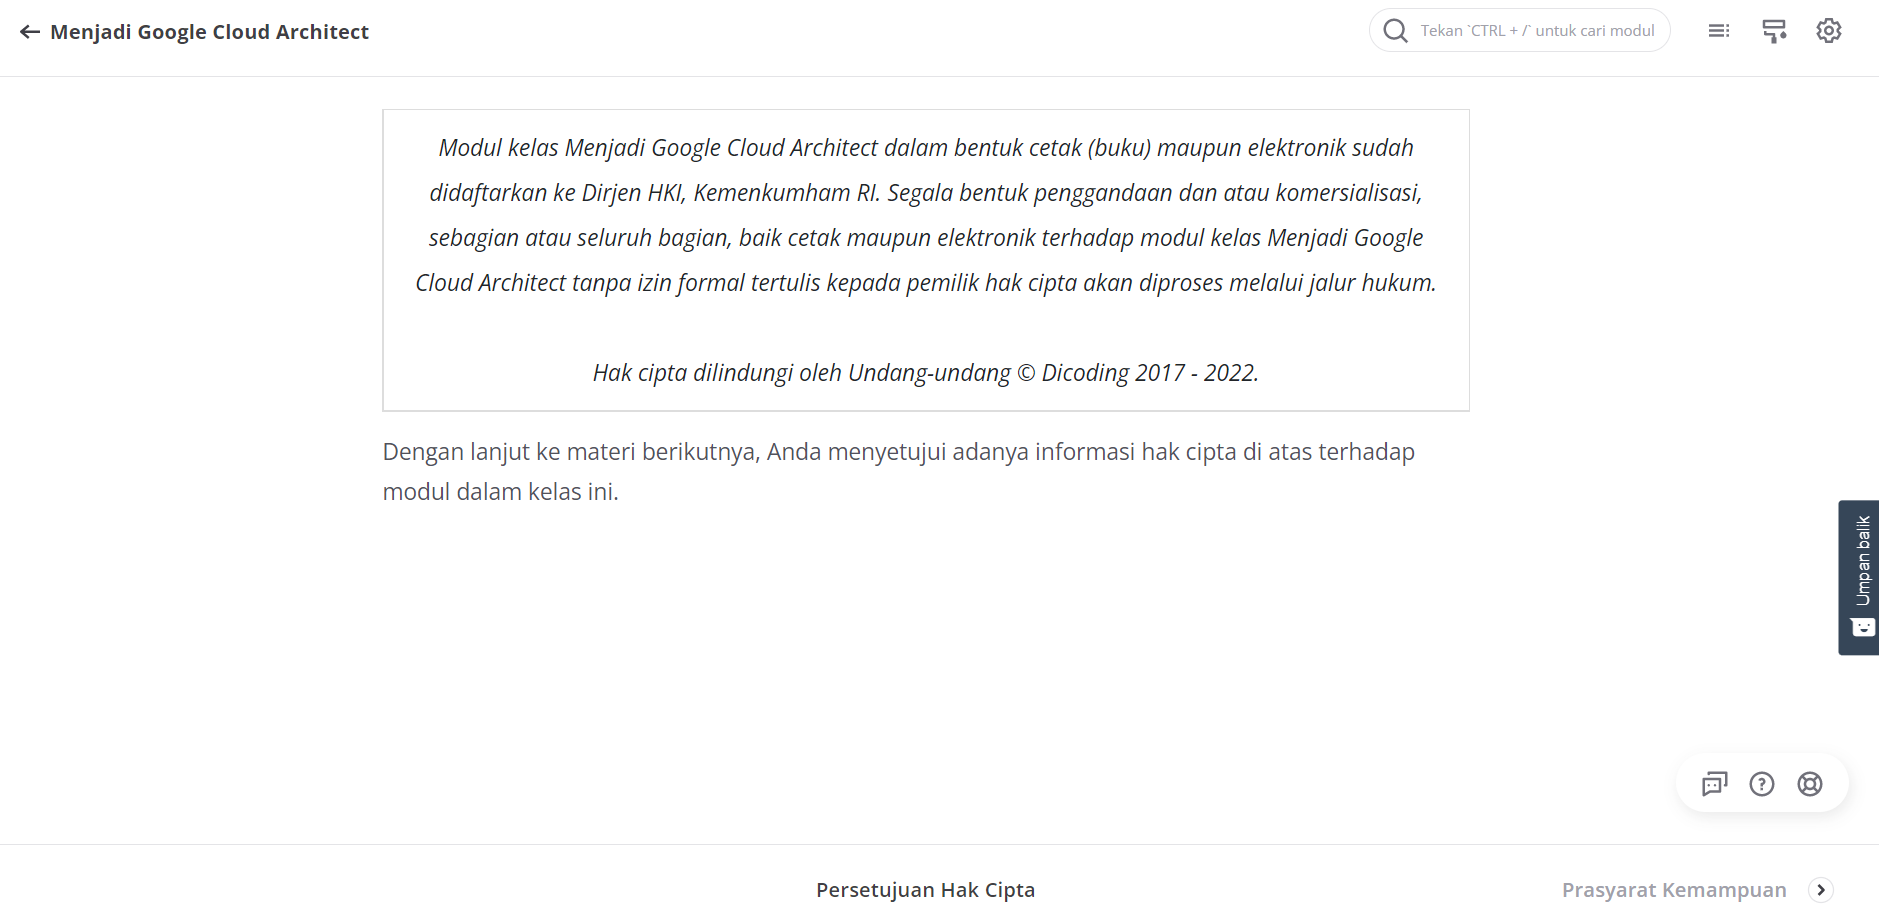This screenshot has width=1879, height=921.
Task: Click the search magnifier icon
Action: [1396, 30]
